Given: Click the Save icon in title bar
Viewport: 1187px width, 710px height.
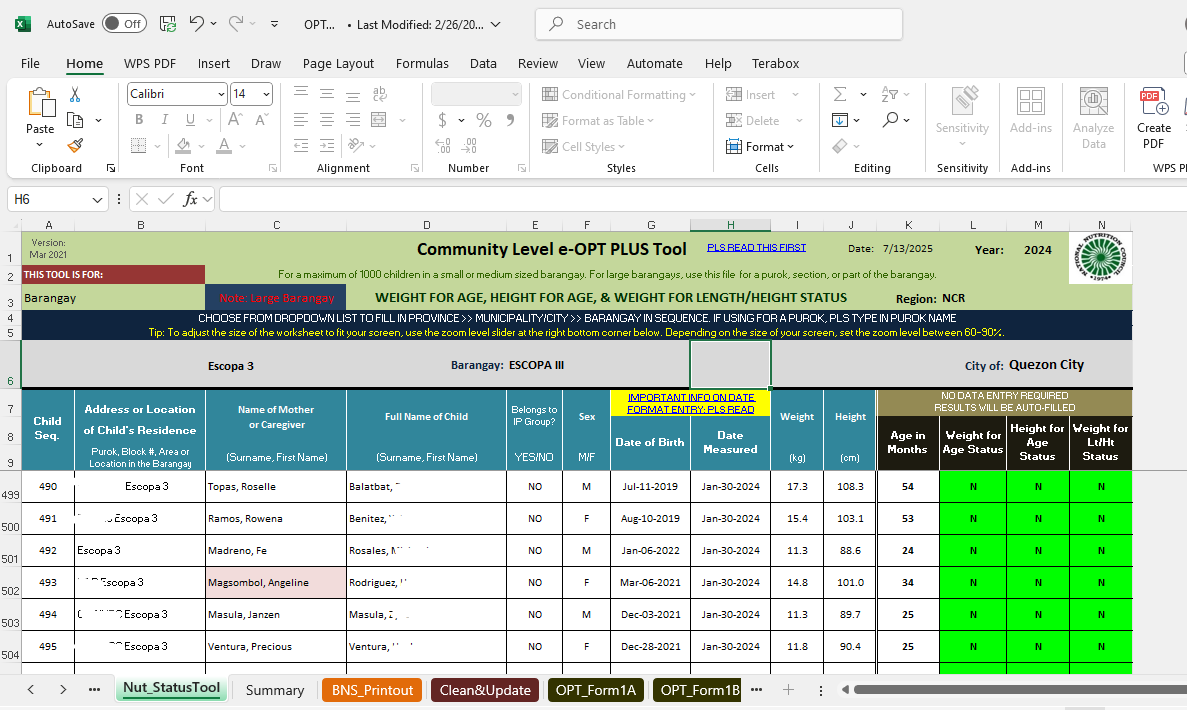Looking at the screenshot, I should (168, 24).
